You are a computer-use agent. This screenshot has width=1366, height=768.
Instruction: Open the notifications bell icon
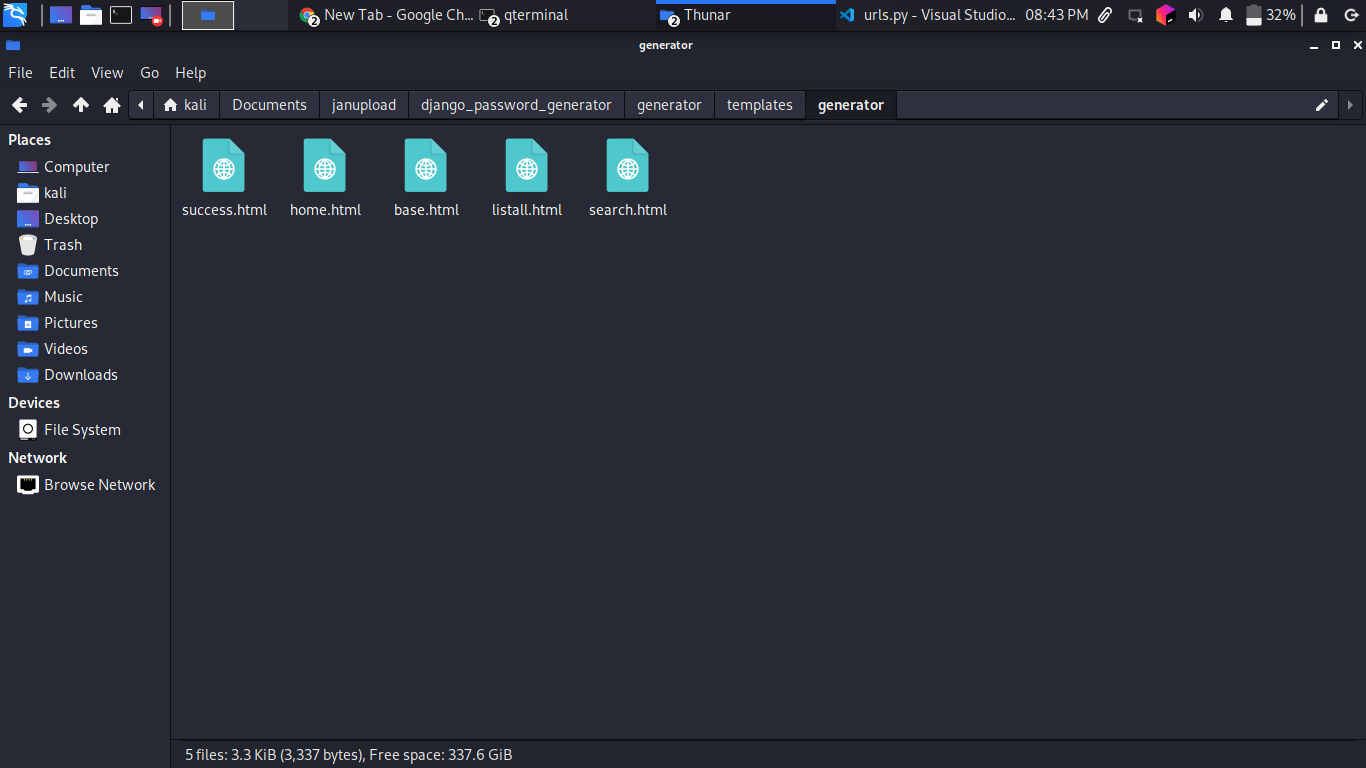pos(1226,15)
